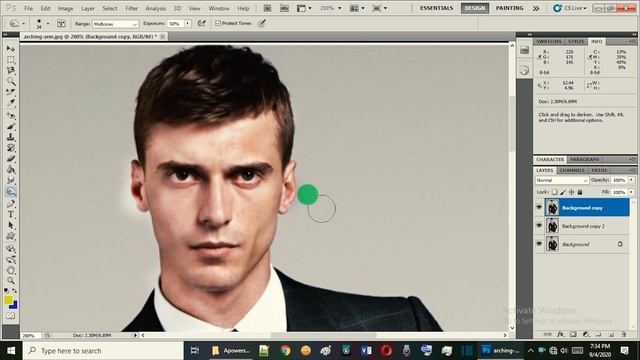Toggle lock position

[x=571, y=192]
